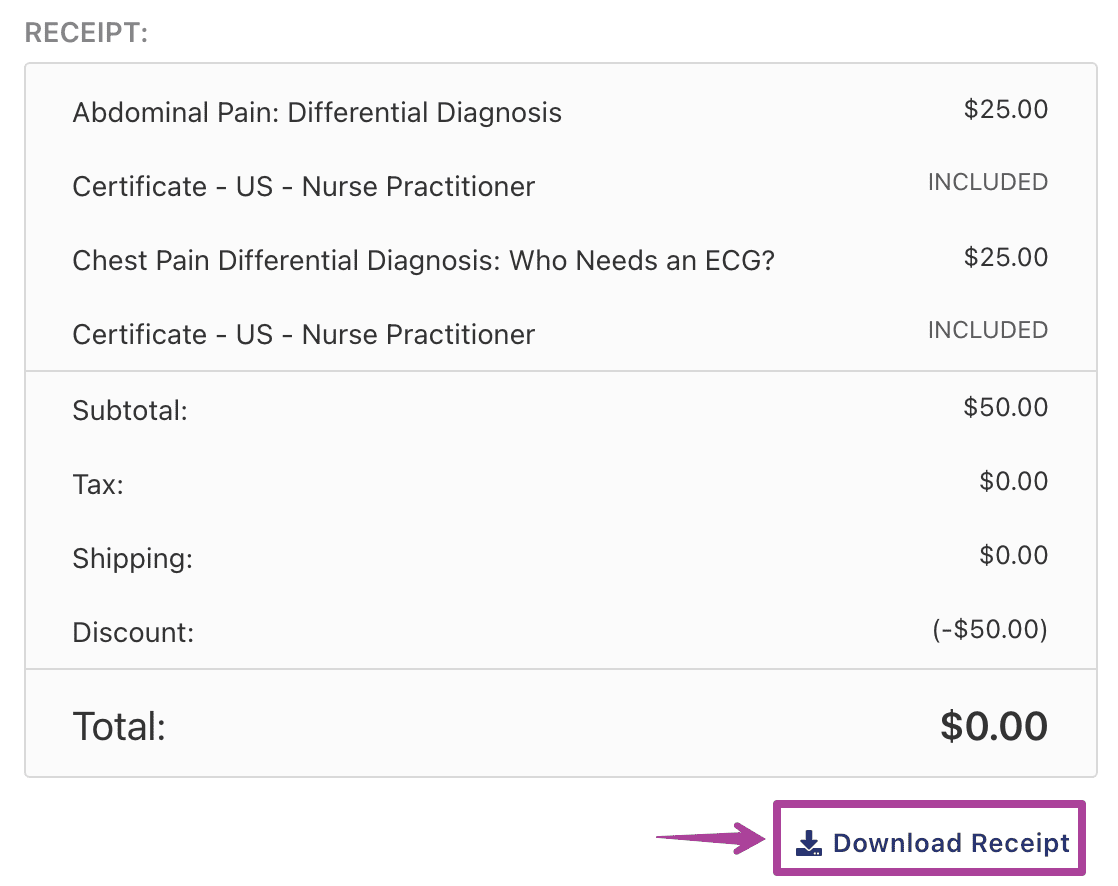Click the Tax label

point(98,485)
